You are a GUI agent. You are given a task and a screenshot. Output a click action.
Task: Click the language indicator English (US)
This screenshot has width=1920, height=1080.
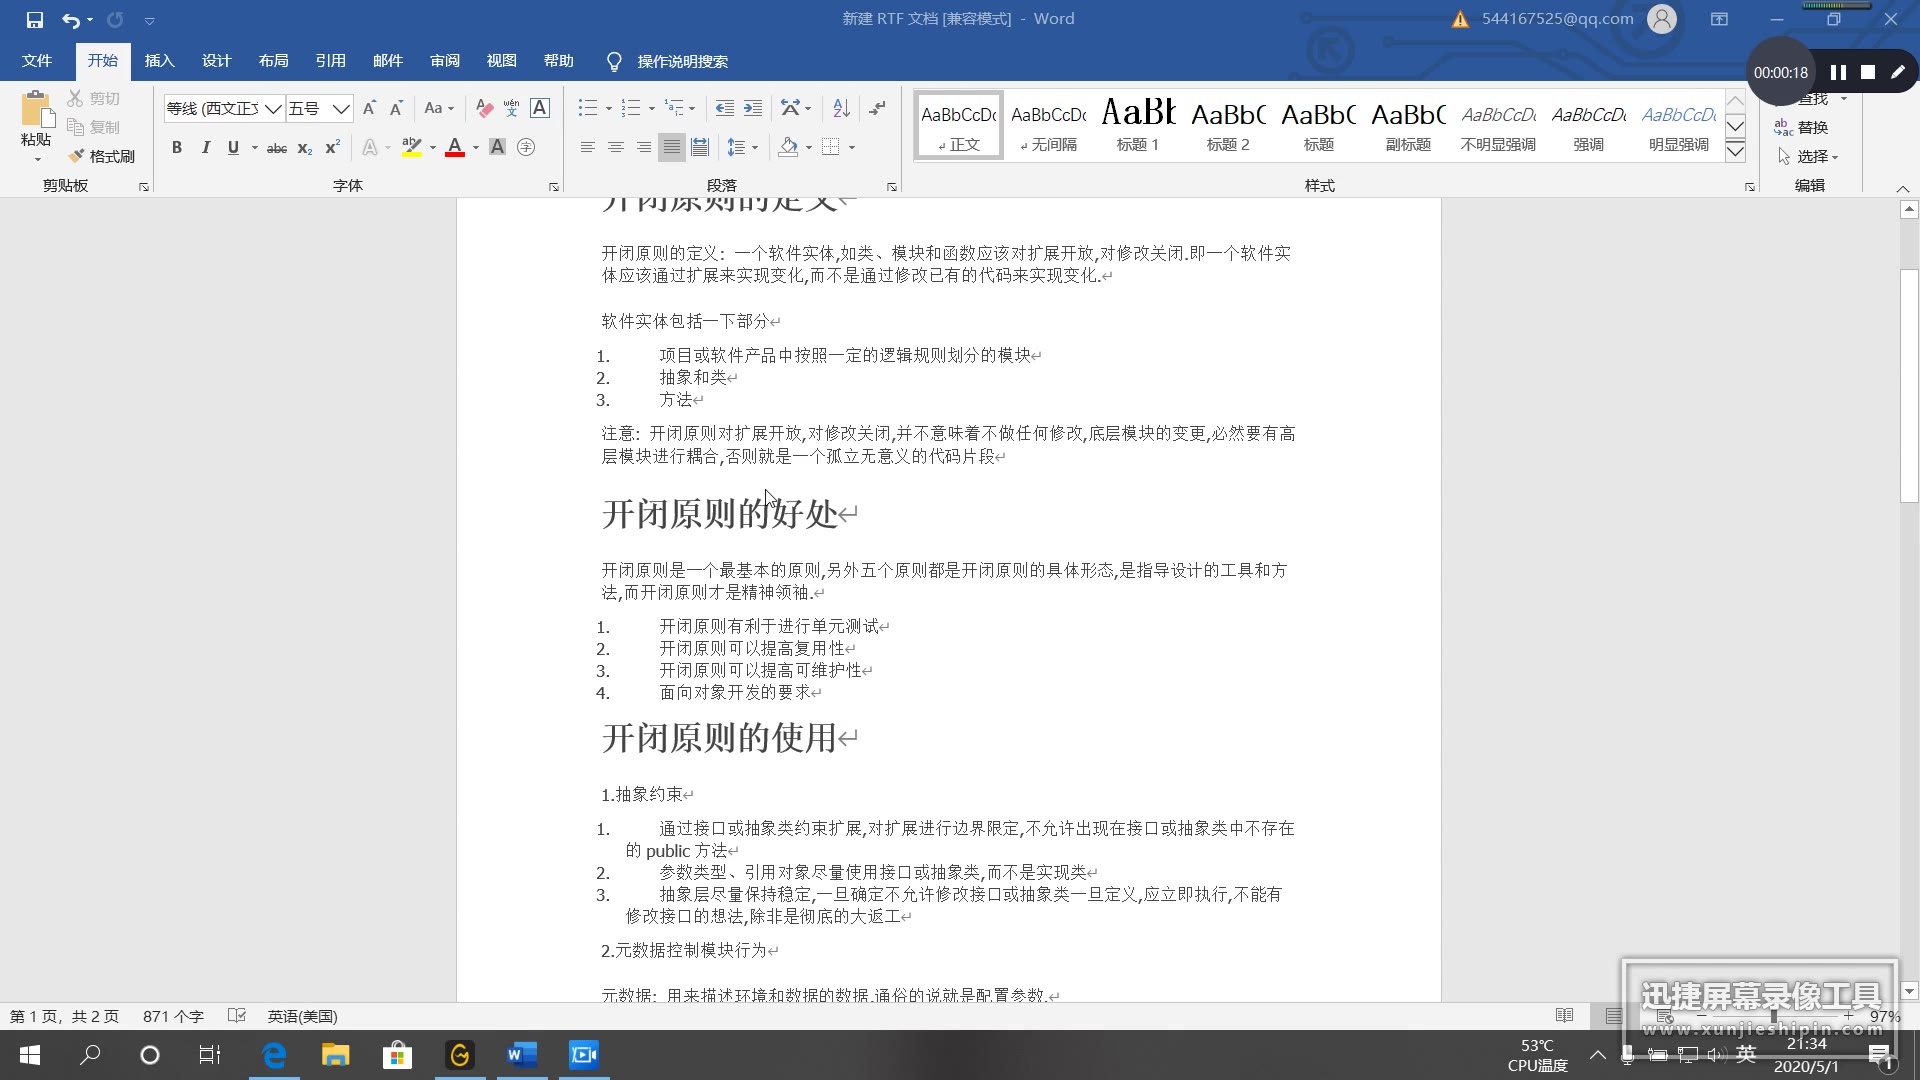(302, 1016)
